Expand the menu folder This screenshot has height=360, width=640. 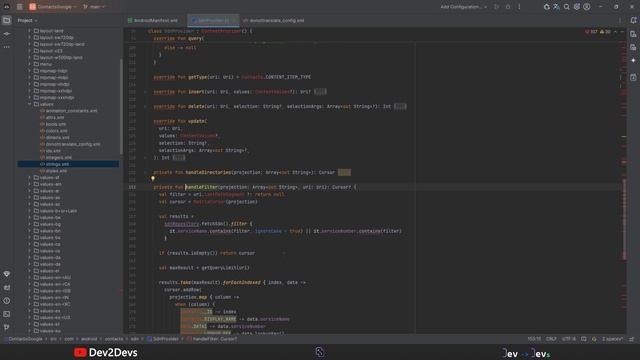pyautogui.click(x=29, y=64)
